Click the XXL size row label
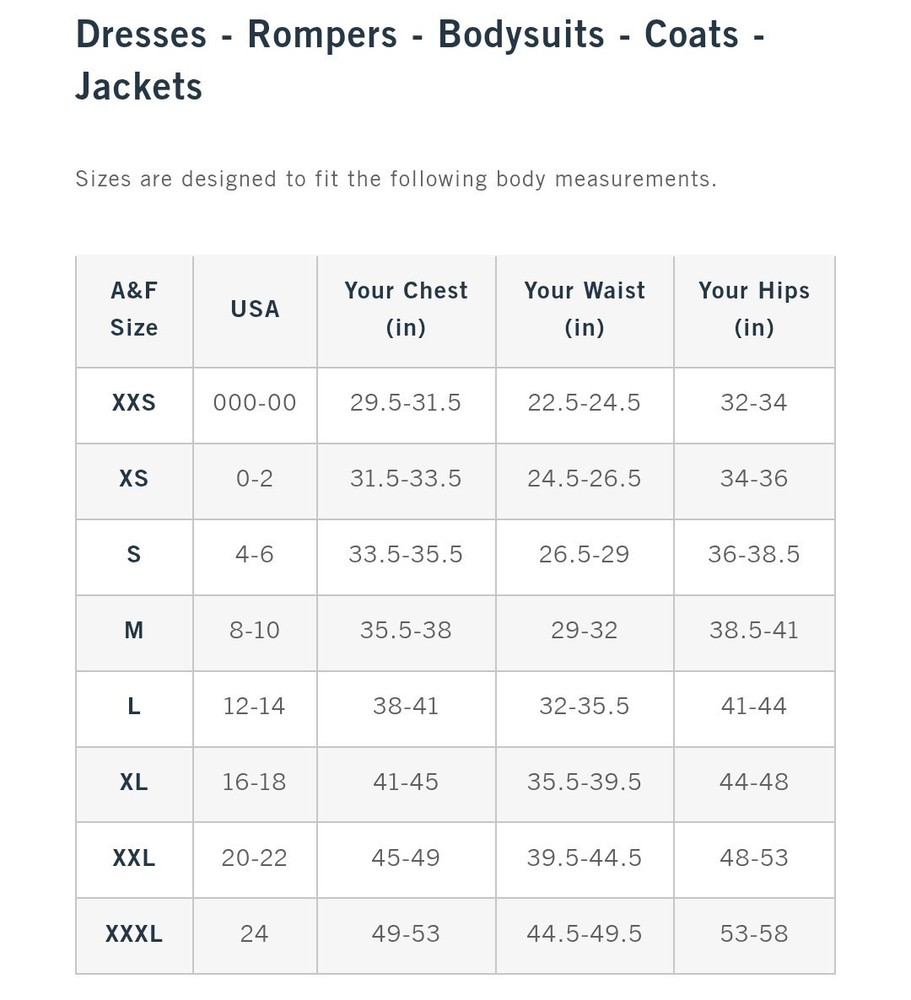Image resolution: width=911 pixels, height=1000 pixels. pyautogui.click(x=134, y=858)
